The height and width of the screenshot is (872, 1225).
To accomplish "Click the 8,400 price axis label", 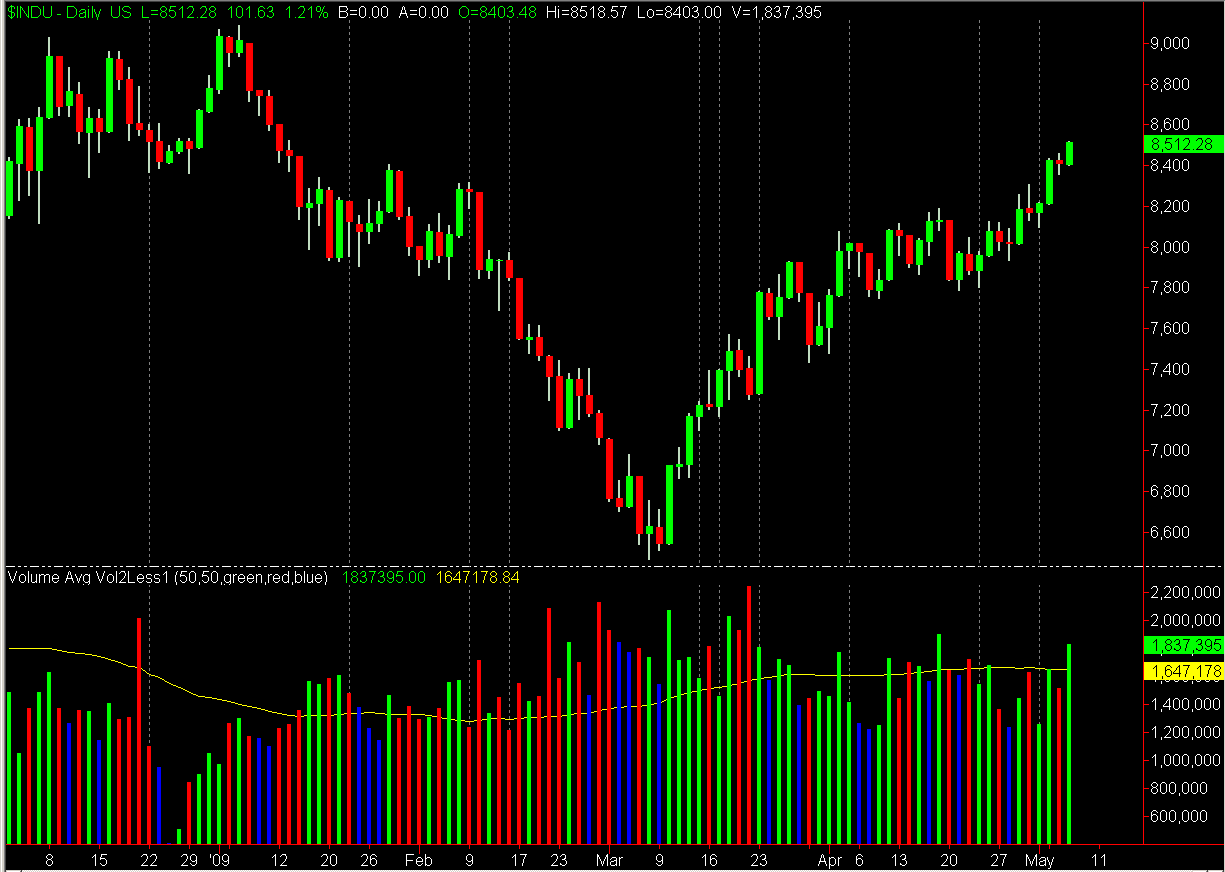I will tap(1168, 165).
